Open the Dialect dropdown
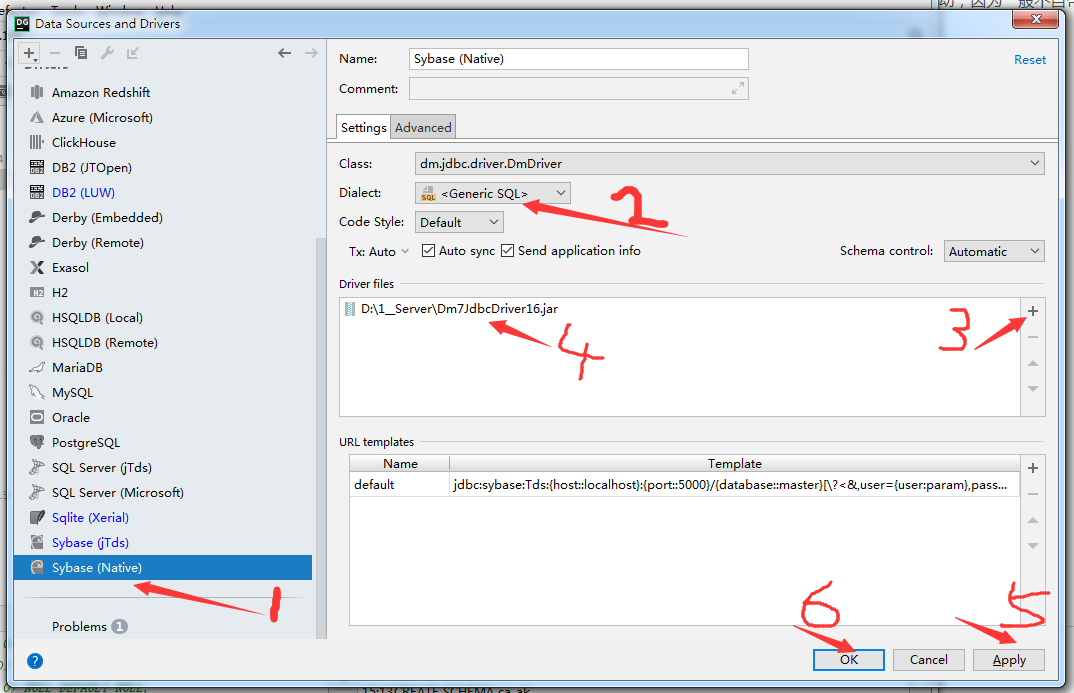The width and height of the screenshot is (1074, 693). [x=492, y=193]
